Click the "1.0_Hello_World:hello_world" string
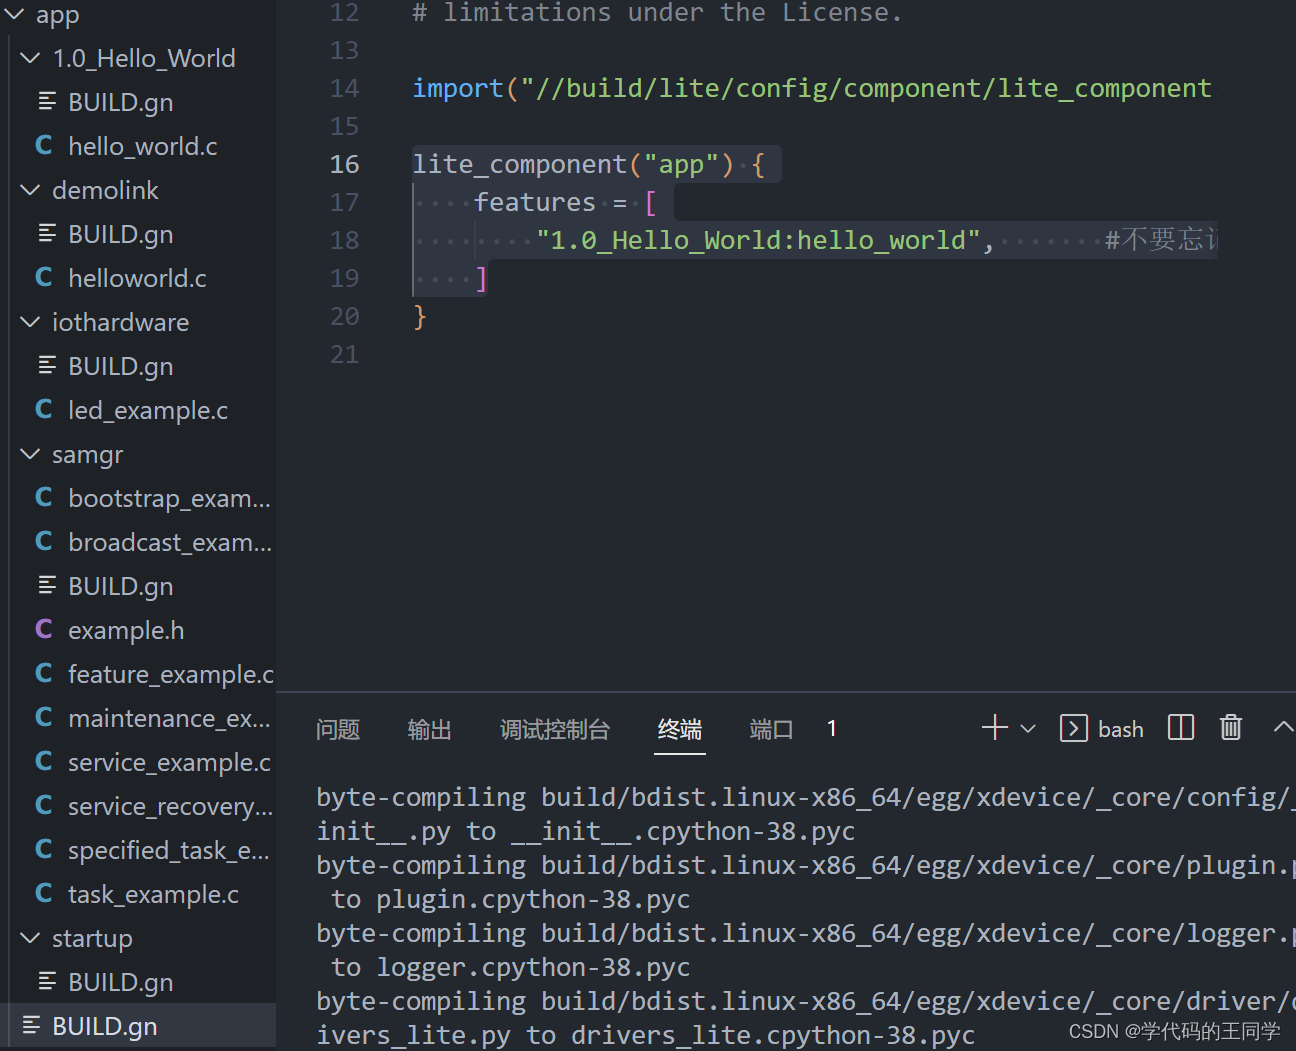 (759, 240)
